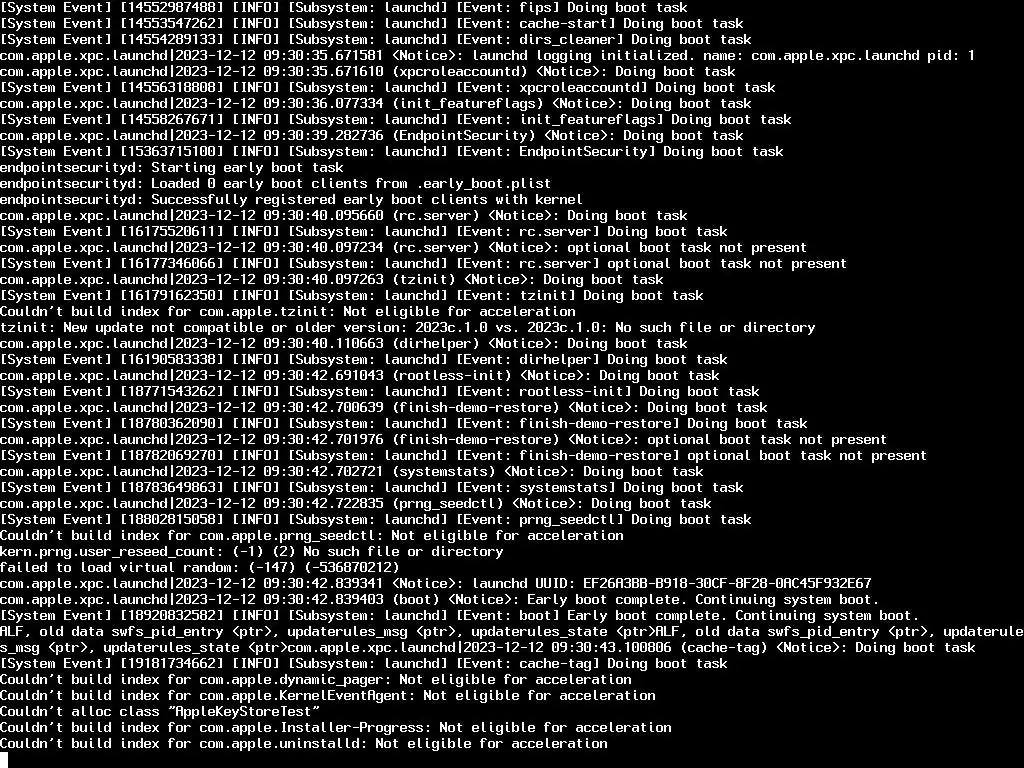Screen dimensions: 1024x768
Task: Click the com.apple.dynamic_pager not eligible line
Action: coord(315,680)
